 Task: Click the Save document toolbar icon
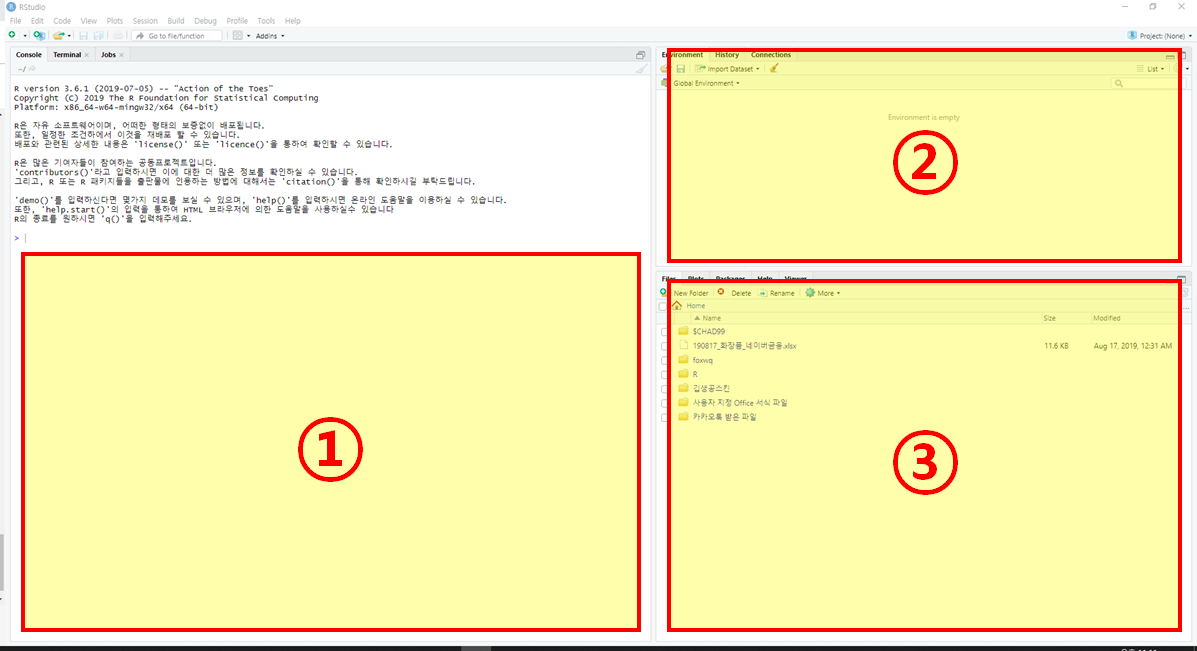(83, 35)
